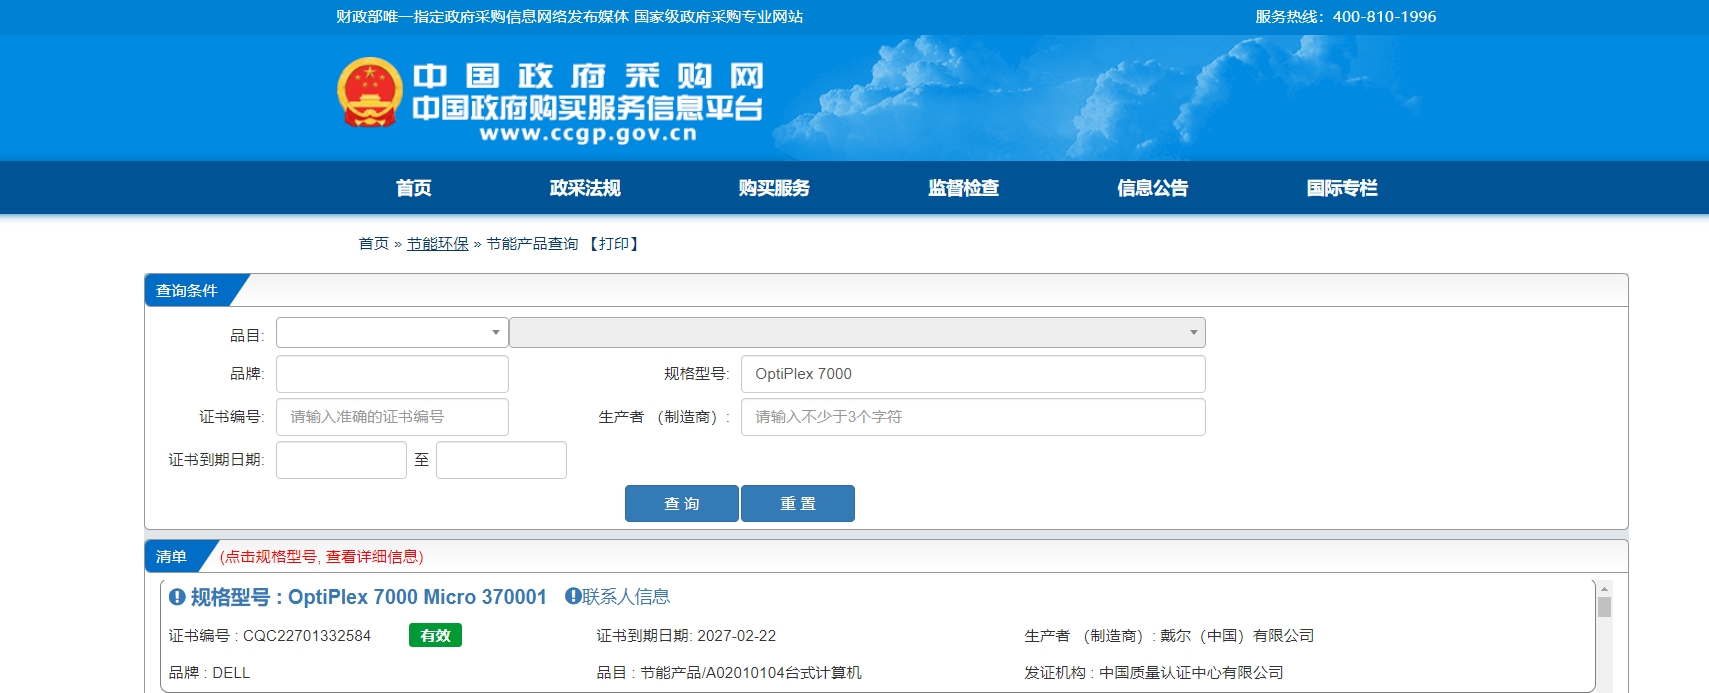Click the www.ccgp.gov.cn site address text
Viewport: 1709px width, 693px height.
click(x=588, y=134)
